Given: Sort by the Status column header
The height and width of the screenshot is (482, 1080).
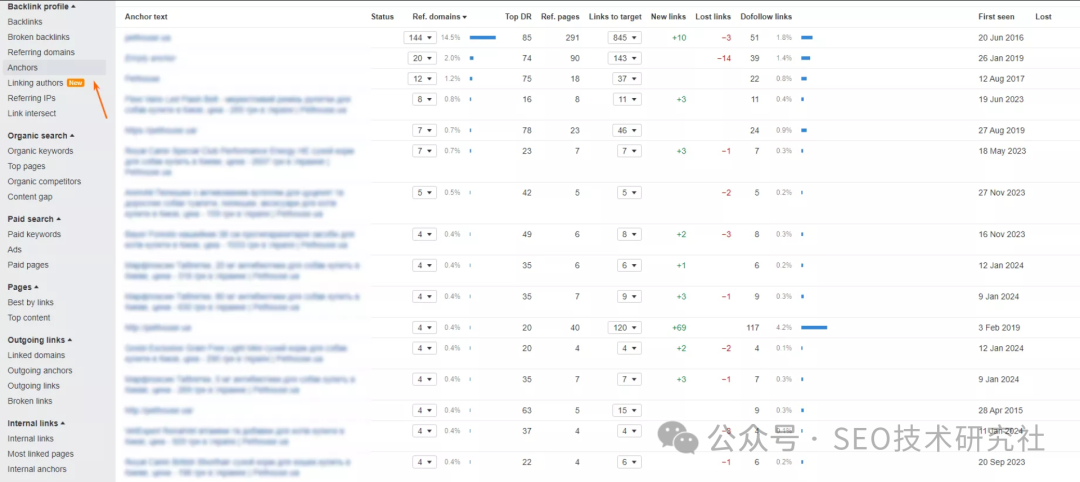Looking at the screenshot, I should click(382, 17).
